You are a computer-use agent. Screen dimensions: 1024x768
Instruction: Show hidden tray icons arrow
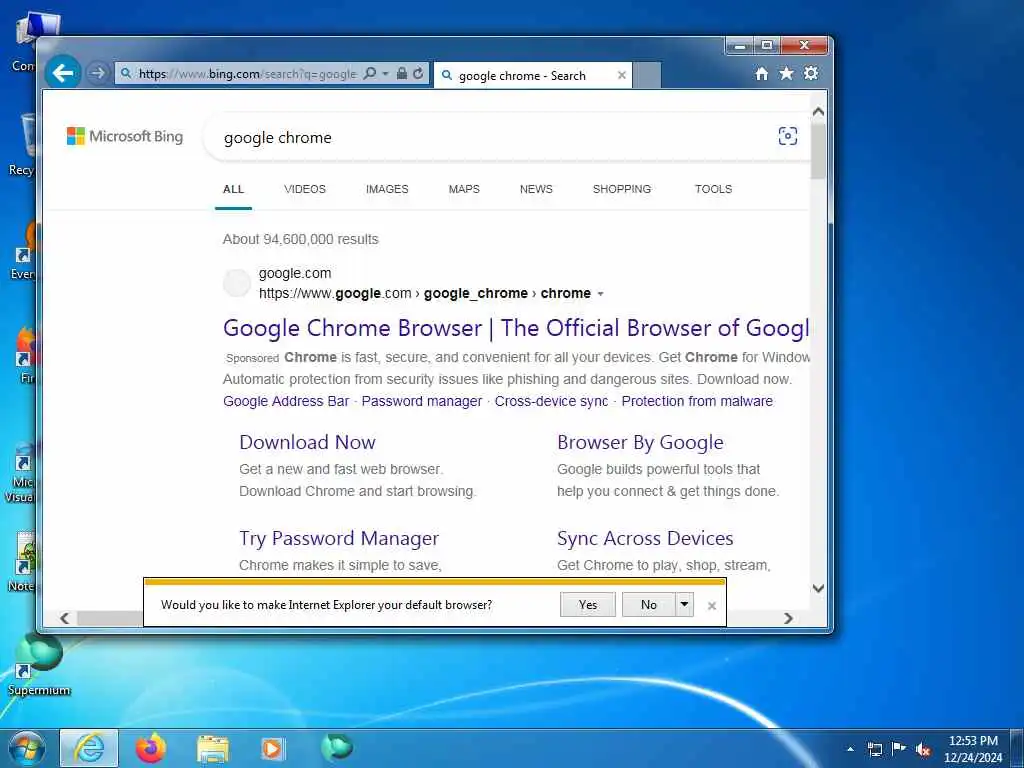[850, 749]
